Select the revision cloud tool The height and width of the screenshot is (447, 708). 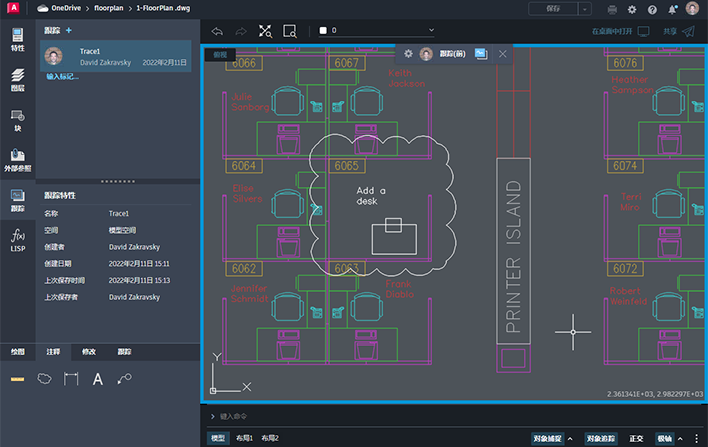pos(44,379)
